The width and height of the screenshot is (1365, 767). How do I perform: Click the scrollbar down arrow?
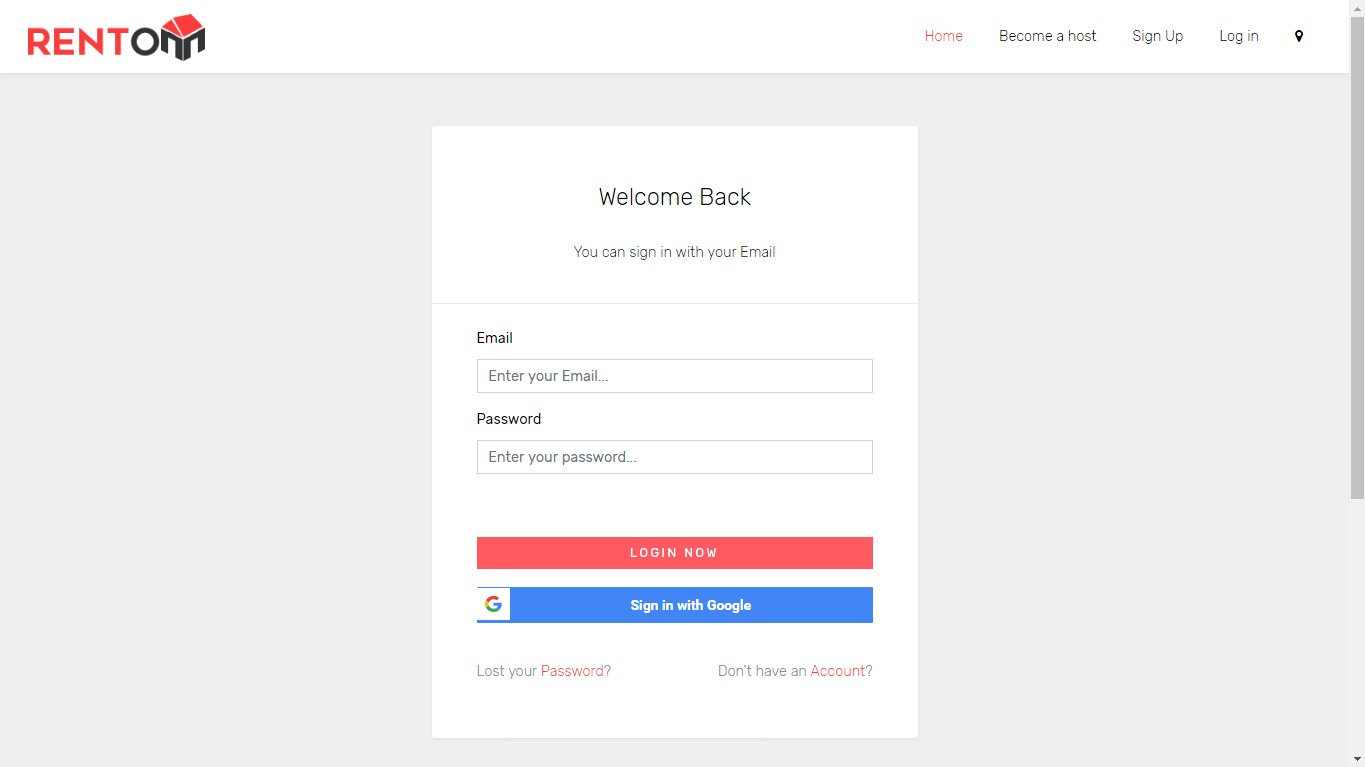[x=1357, y=759]
